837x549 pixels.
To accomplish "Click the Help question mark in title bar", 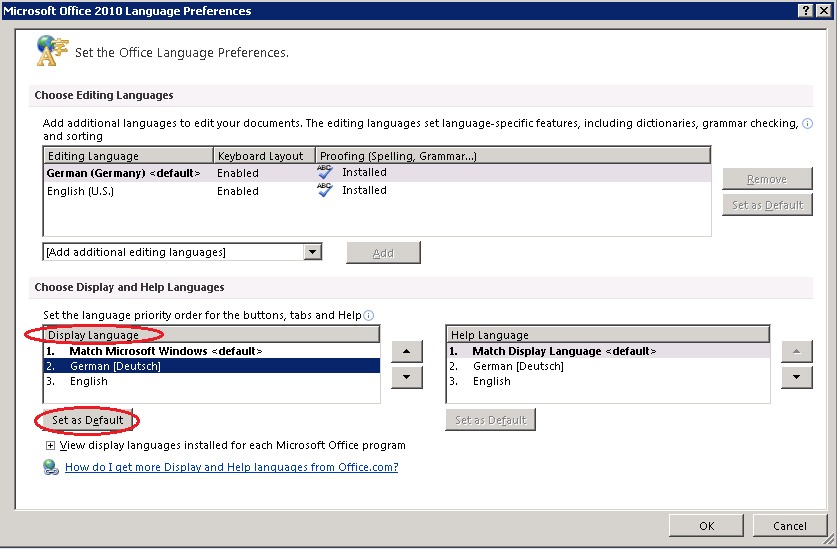I will [806, 10].
